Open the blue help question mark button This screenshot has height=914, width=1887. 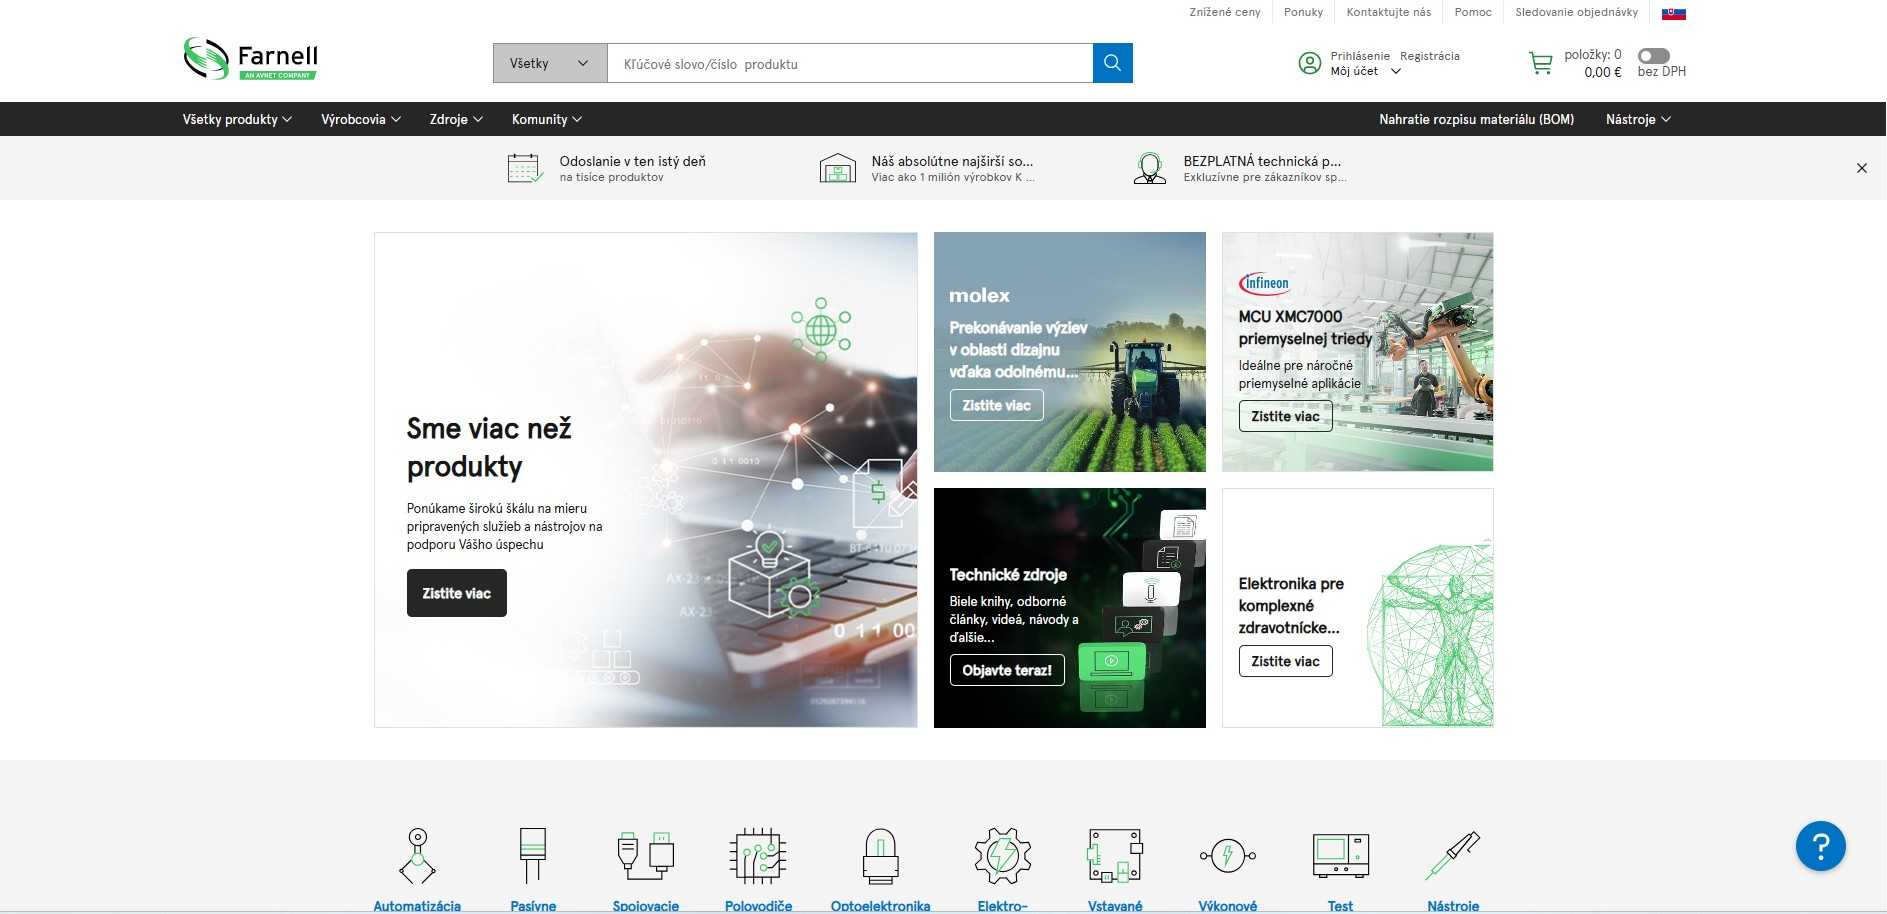pos(1822,845)
